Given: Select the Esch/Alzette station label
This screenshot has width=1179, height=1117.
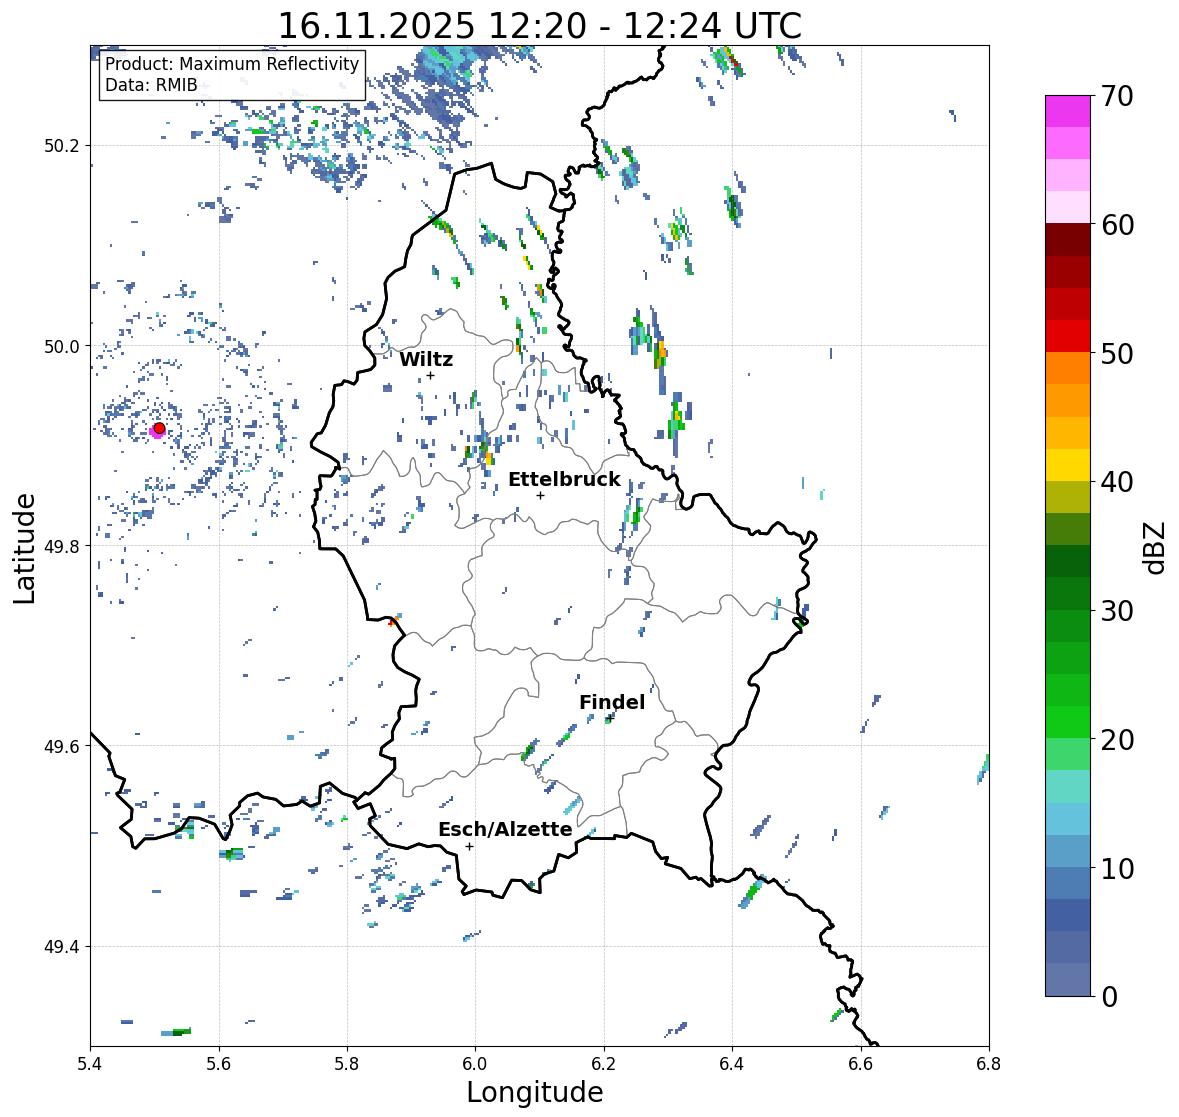Looking at the screenshot, I should click(505, 829).
